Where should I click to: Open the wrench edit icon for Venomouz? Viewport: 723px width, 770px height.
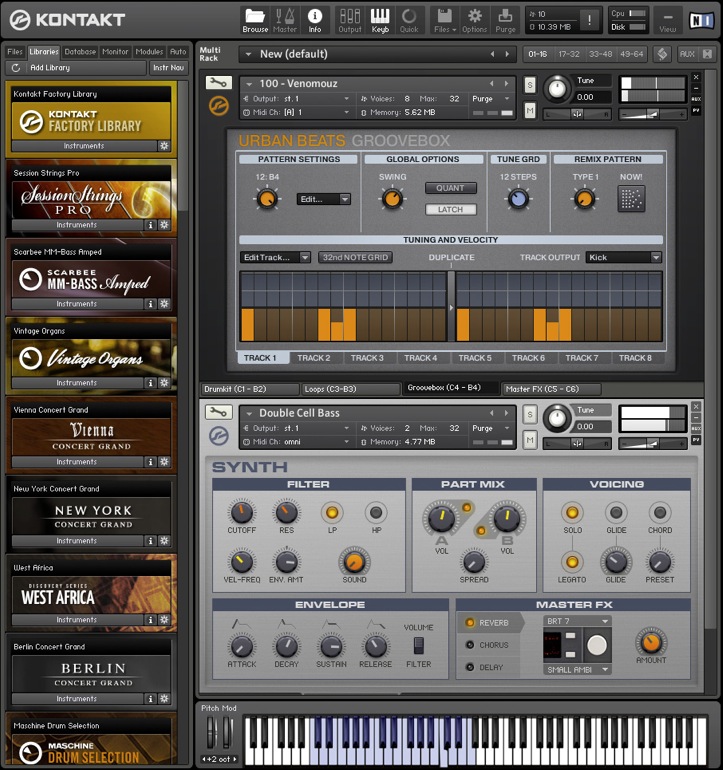(x=219, y=82)
